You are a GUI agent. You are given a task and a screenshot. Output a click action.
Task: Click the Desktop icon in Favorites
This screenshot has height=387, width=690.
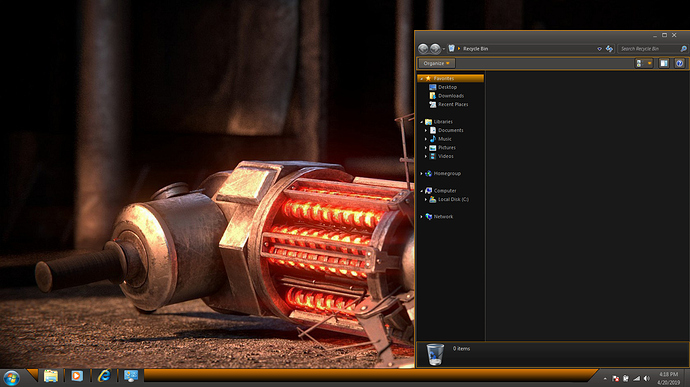[433, 87]
